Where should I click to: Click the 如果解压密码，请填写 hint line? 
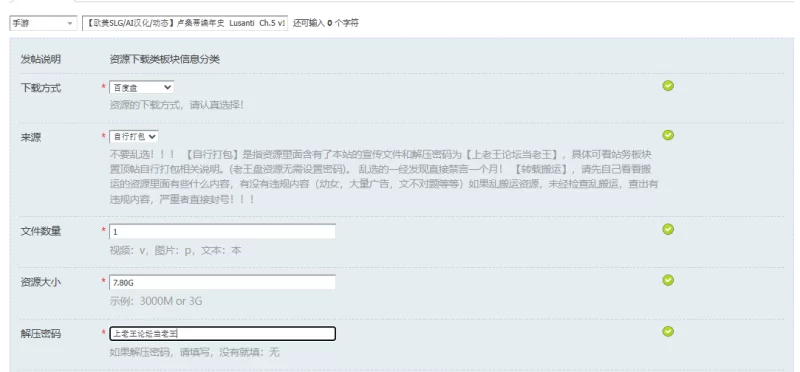point(194,352)
